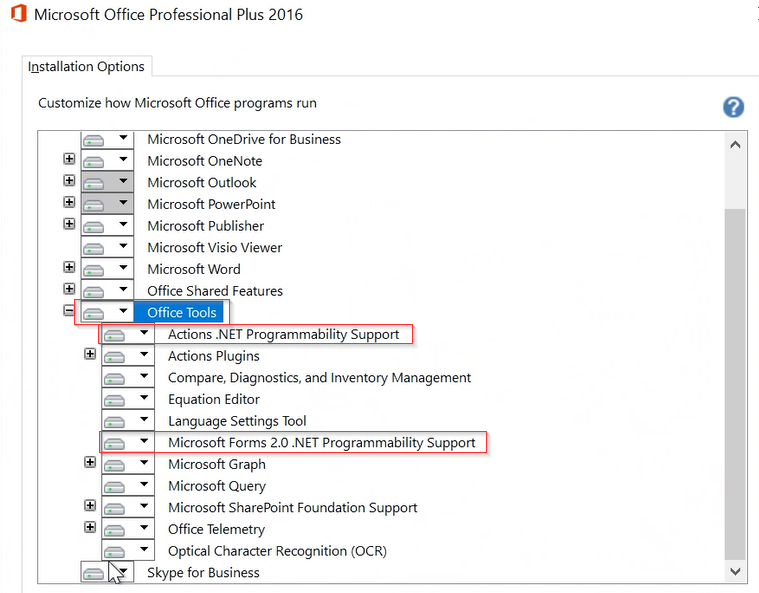Expand the Office Telemetry node

pyautogui.click(x=90, y=527)
